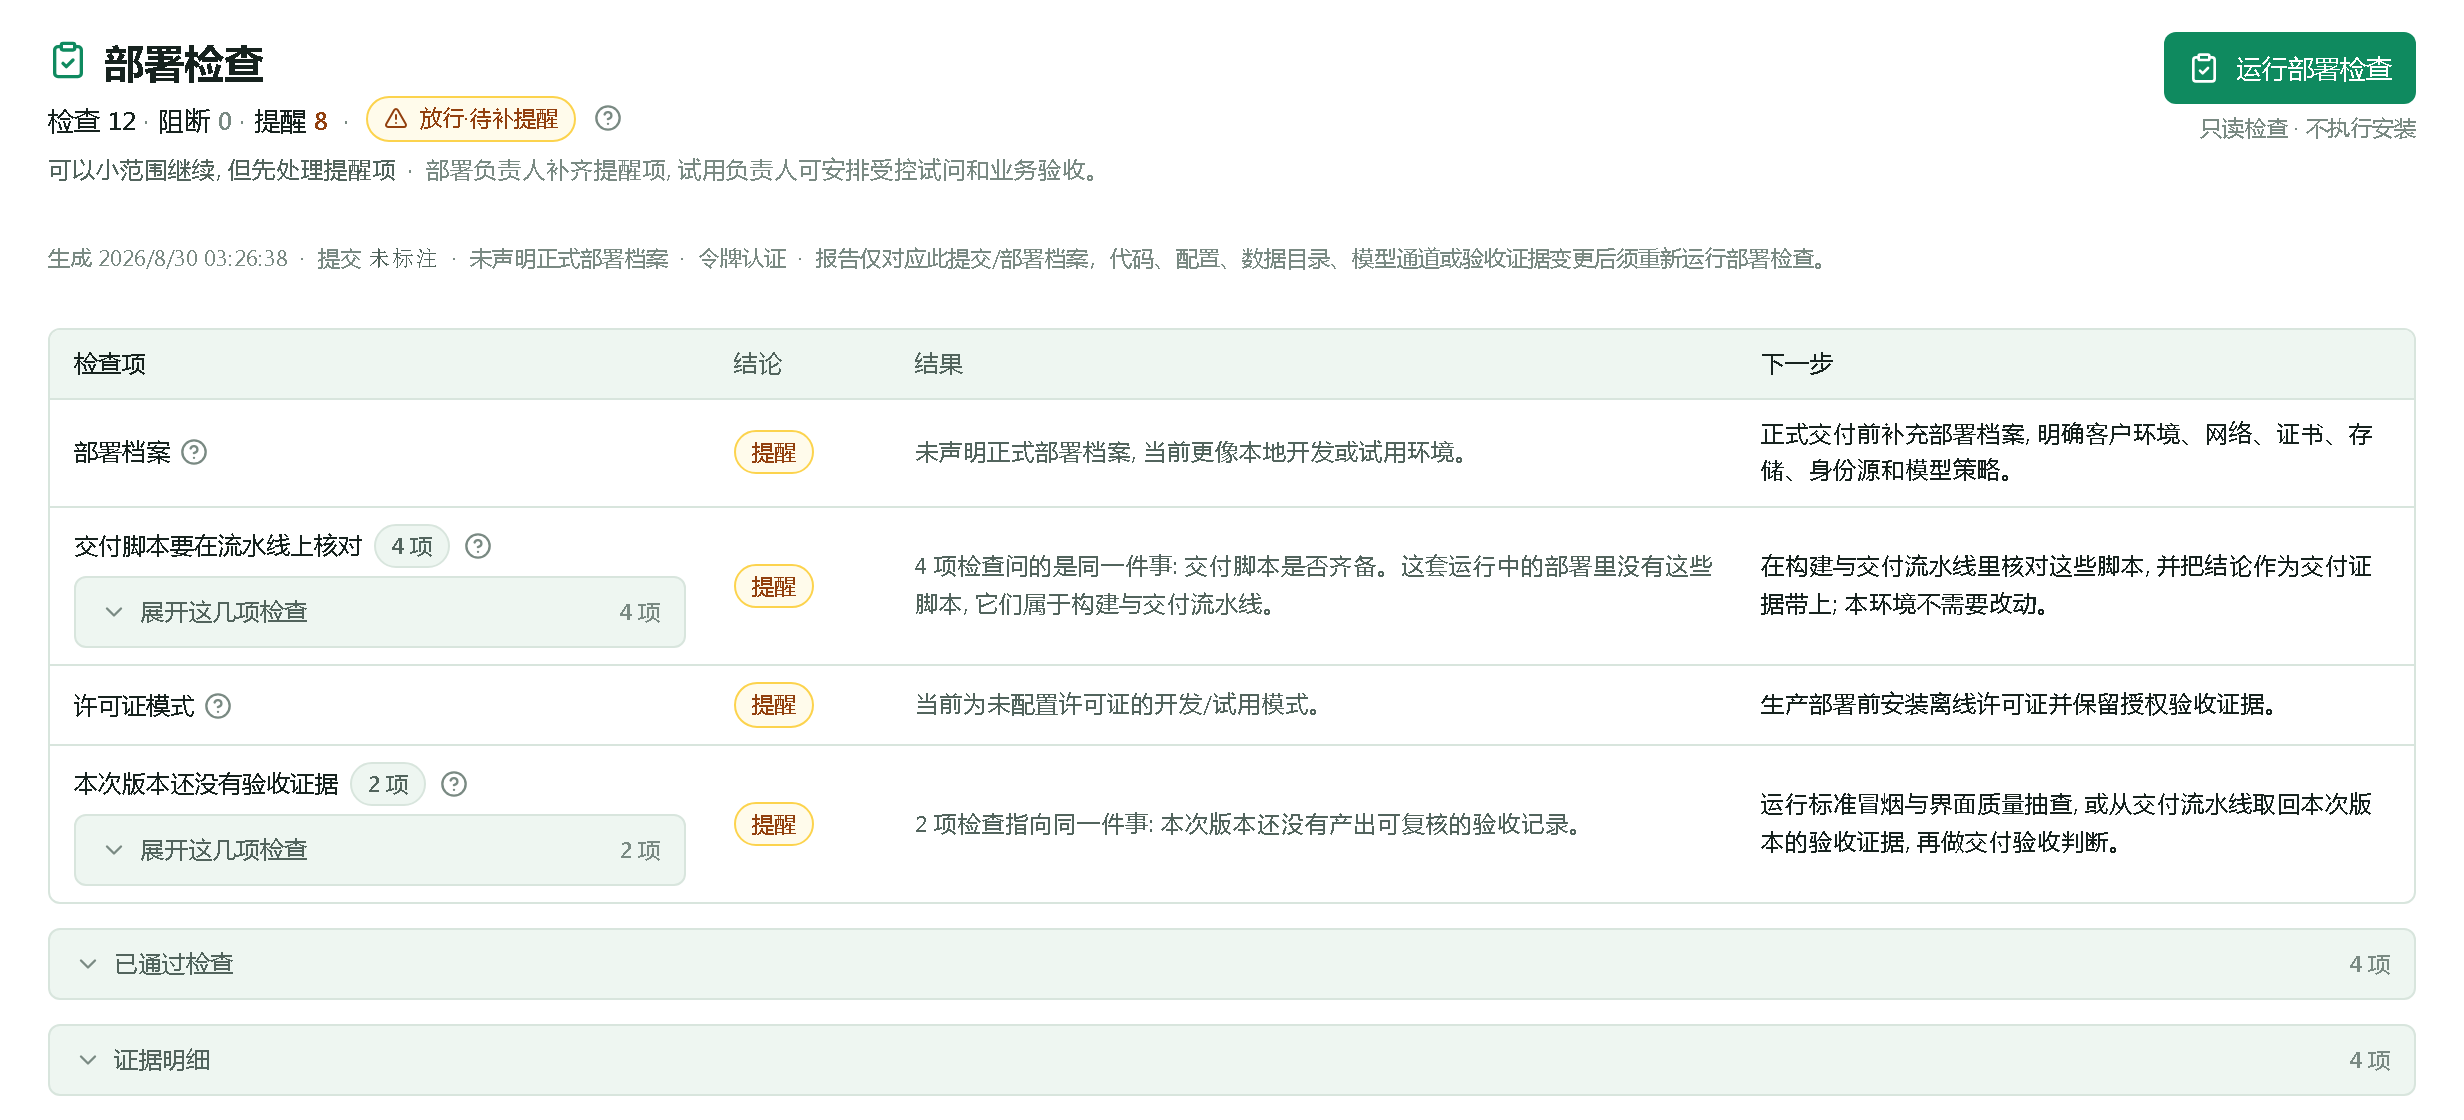Image resolution: width=2464 pixels, height=1120 pixels.
Task: Expand 展开这几项检查 with 2 项
Action: click(x=380, y=850)
